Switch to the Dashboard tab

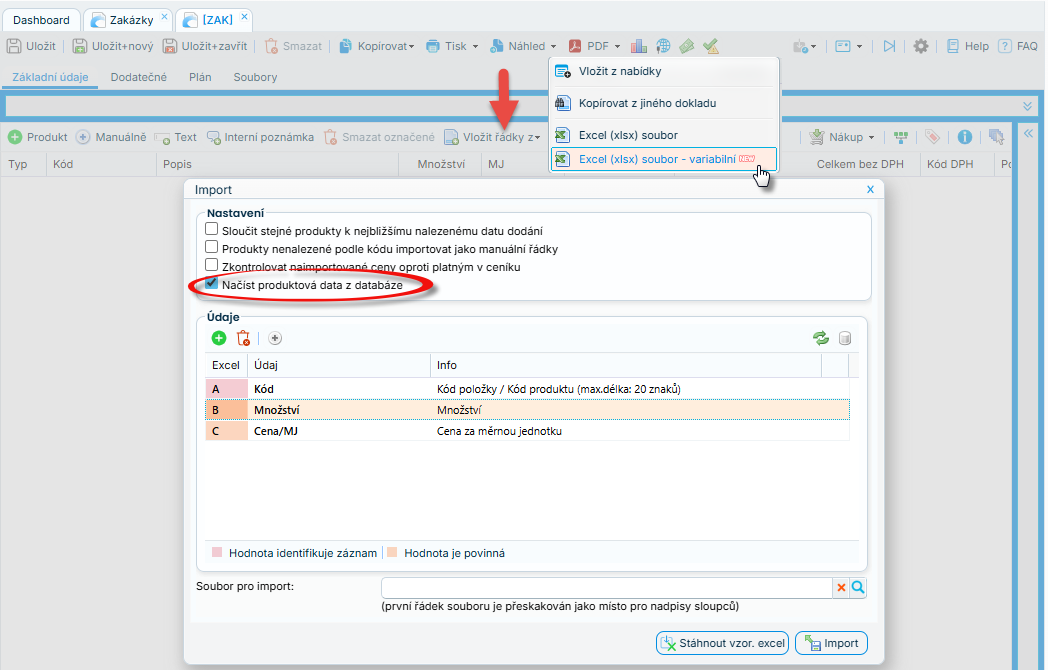pos(41,20)
